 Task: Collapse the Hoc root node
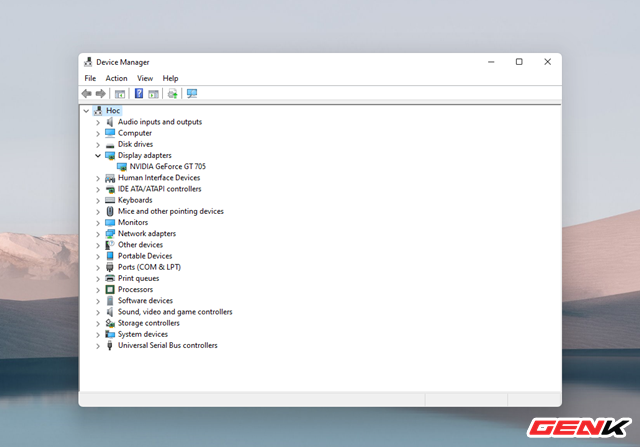point(86,111)
